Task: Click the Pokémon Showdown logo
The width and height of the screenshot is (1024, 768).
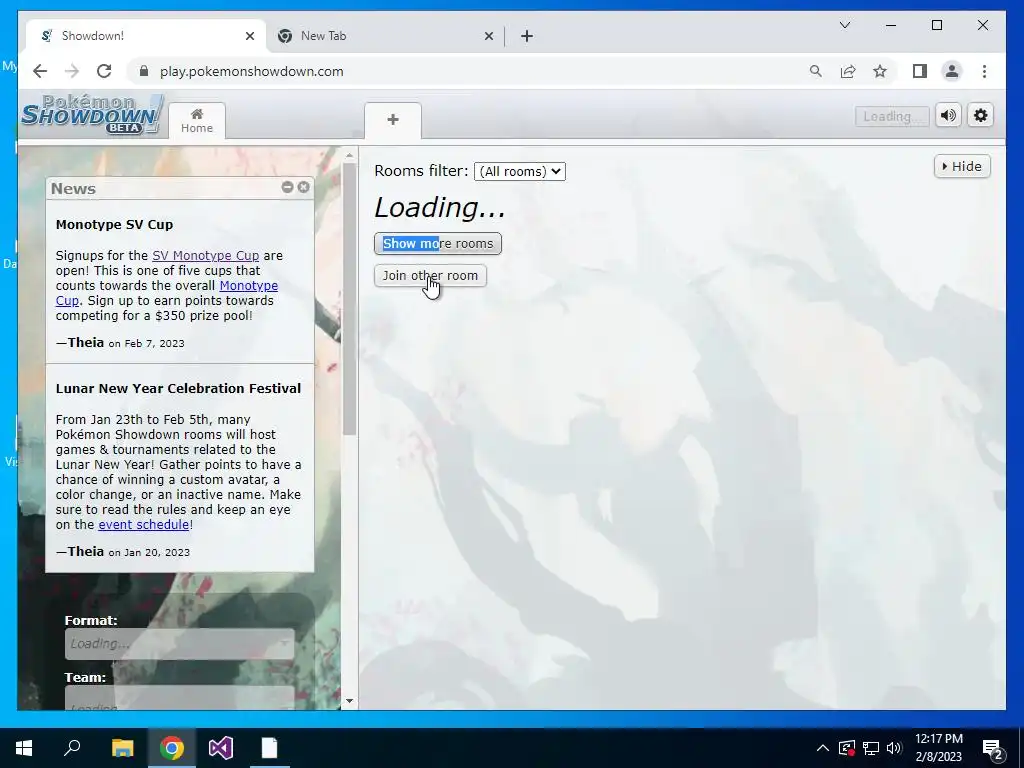Action: (92, 115)
